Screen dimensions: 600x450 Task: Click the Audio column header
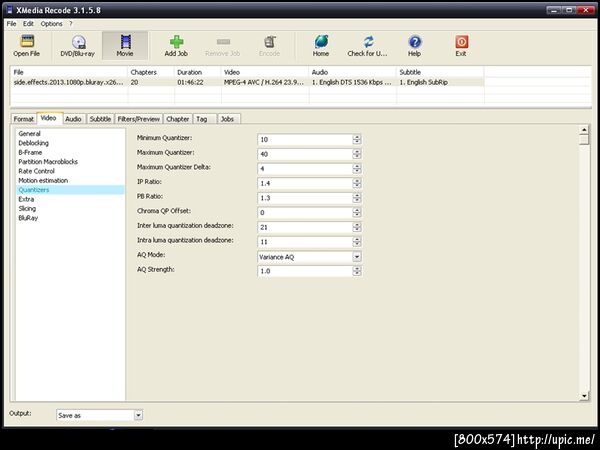(352, 72)
